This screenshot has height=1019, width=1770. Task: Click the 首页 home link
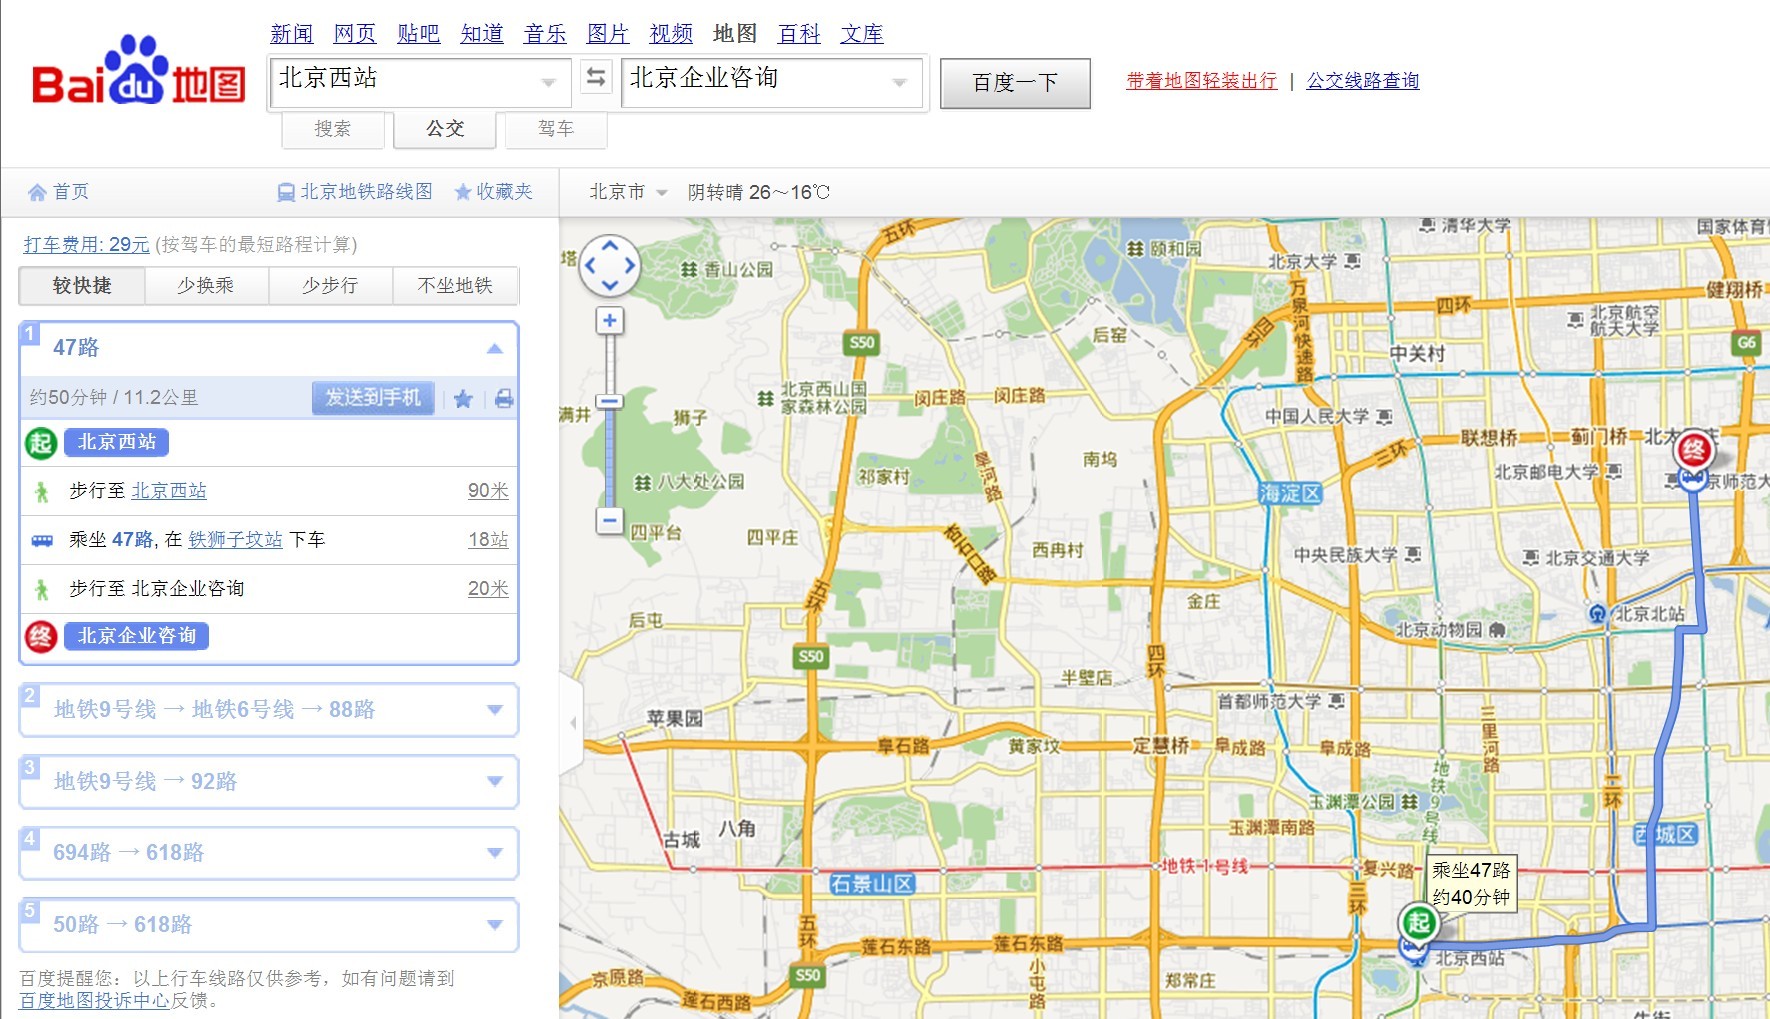click(x=71, y=192)
